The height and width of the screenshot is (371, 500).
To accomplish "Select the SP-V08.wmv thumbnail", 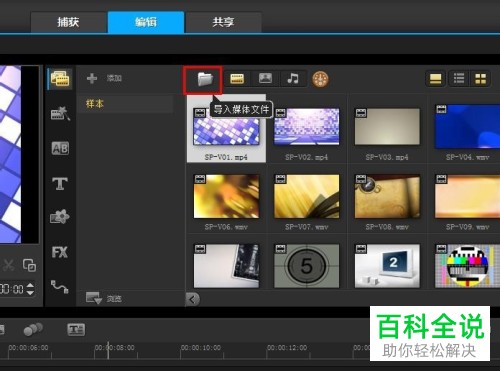I will [387, 197].
